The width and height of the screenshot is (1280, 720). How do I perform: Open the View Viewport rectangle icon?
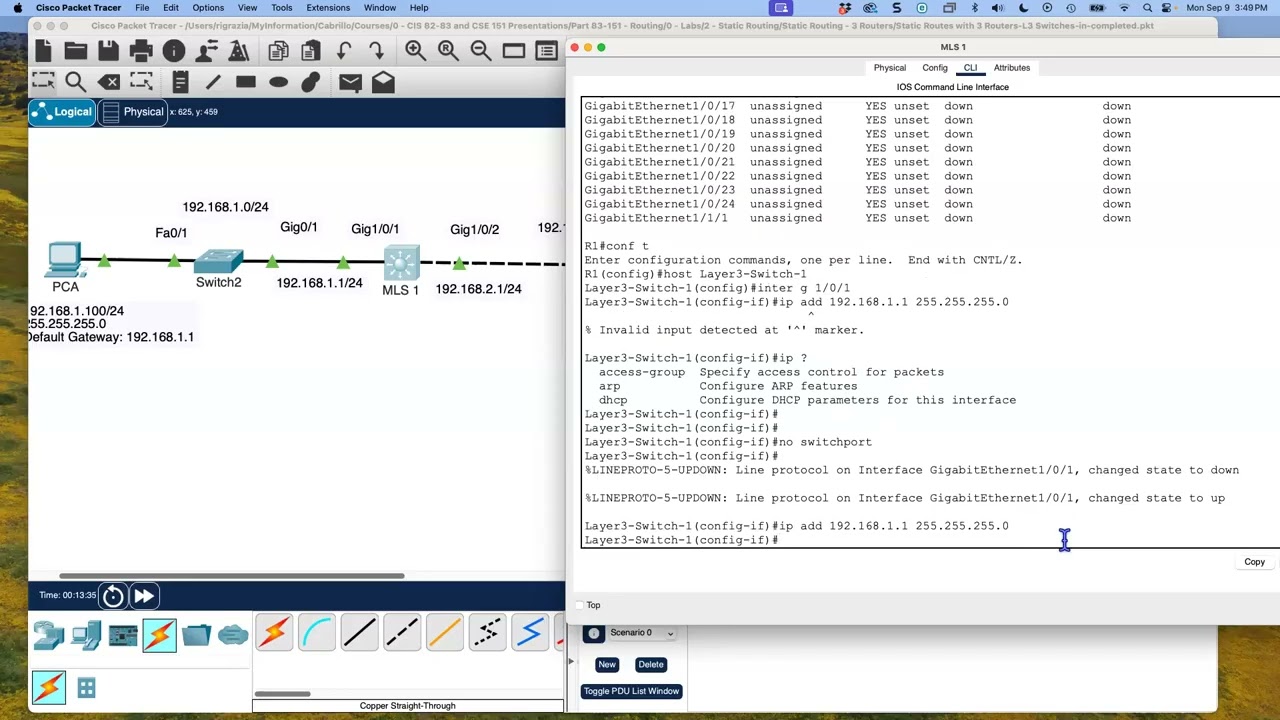[x=514, y=50]
